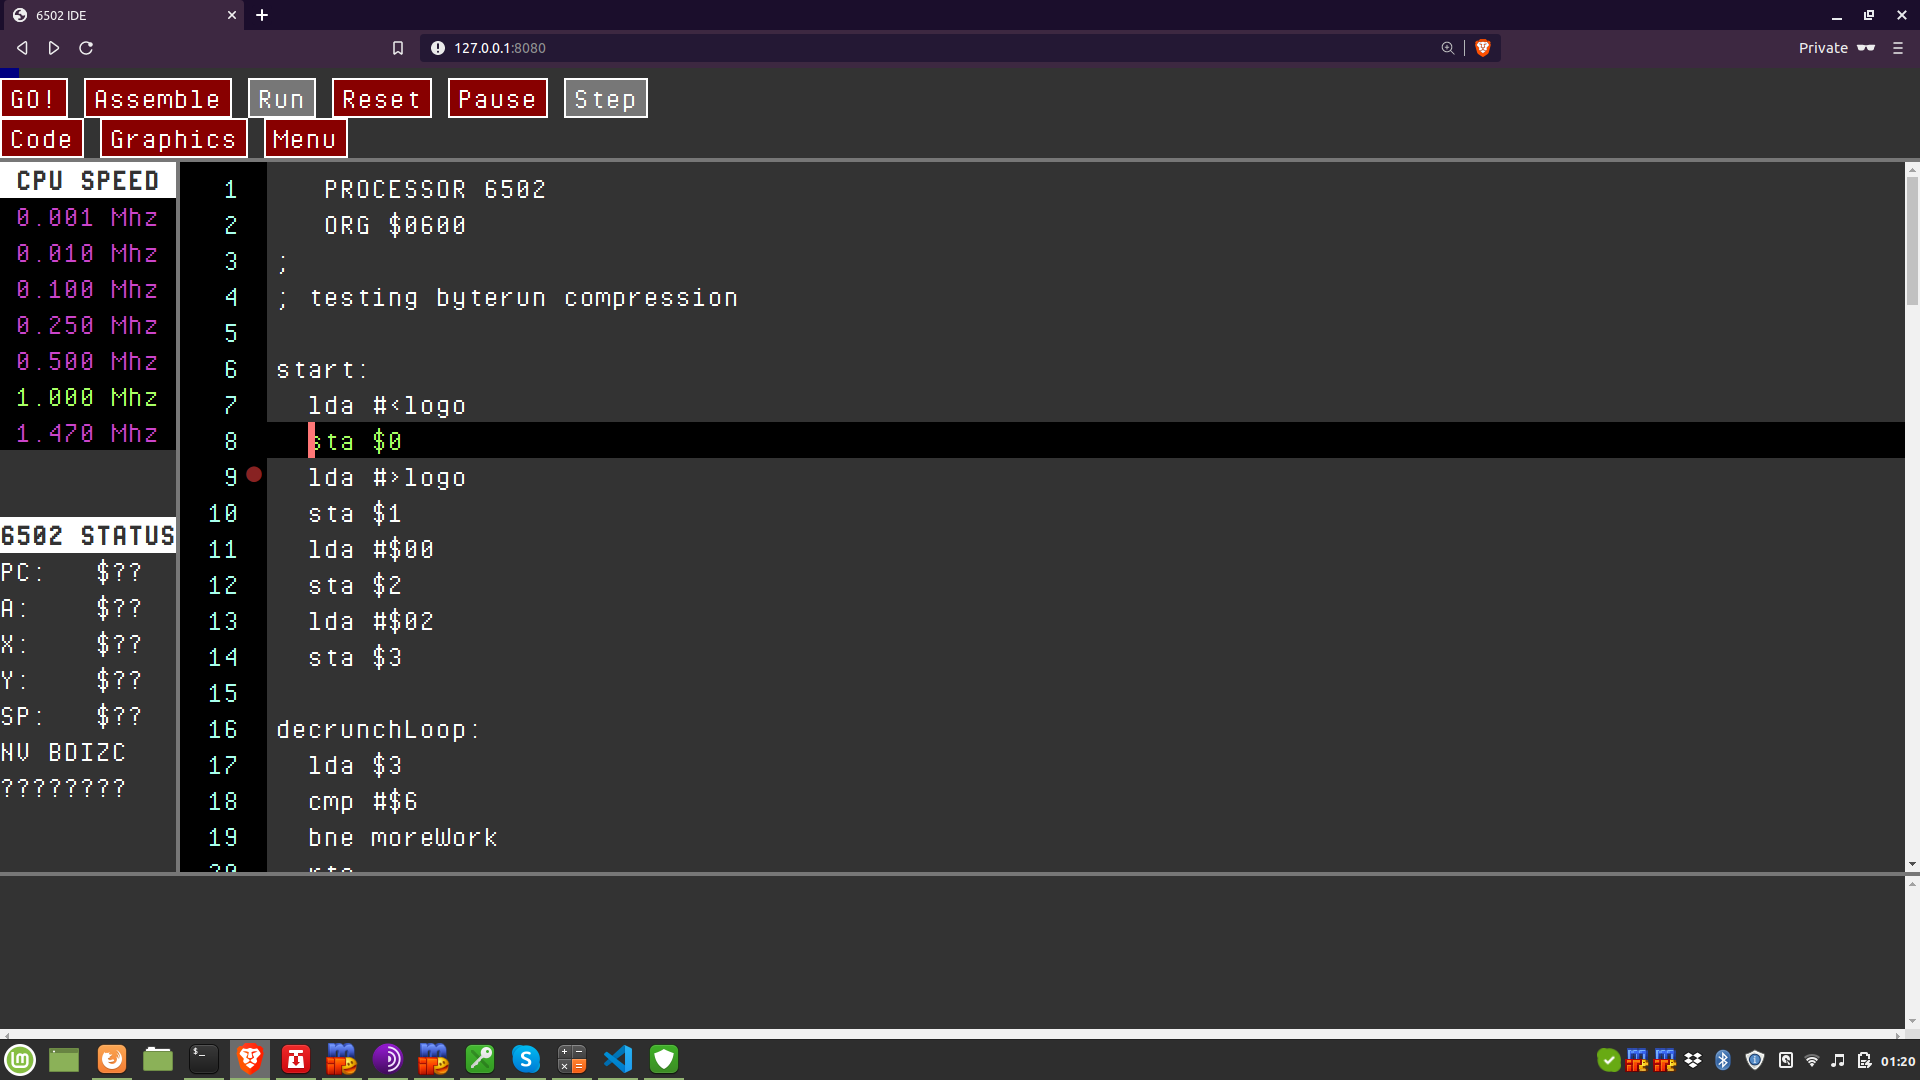Open Skype from the taskbar

tap(526, 1059)
